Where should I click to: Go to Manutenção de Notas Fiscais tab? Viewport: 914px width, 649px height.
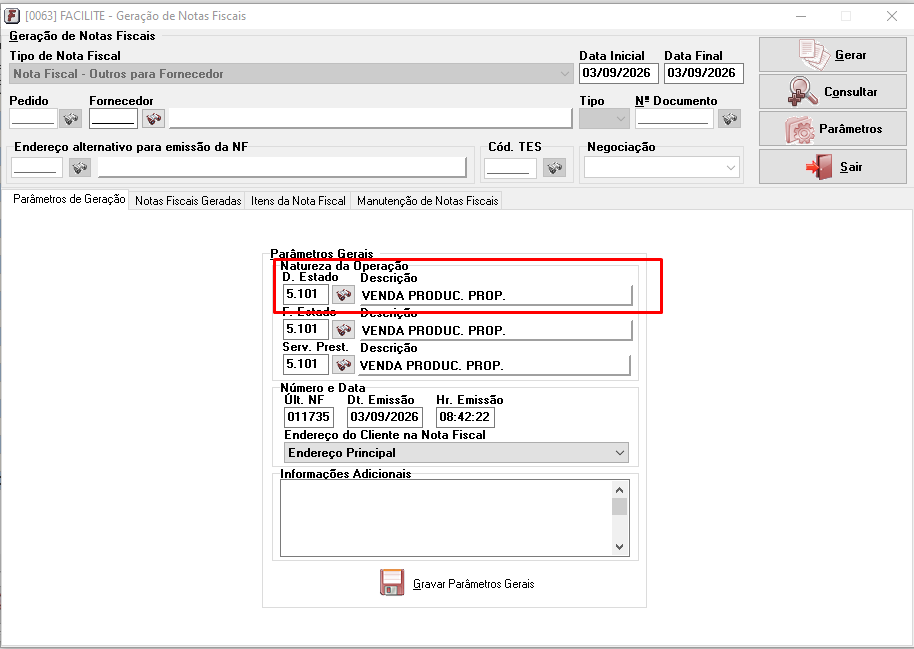427,201
